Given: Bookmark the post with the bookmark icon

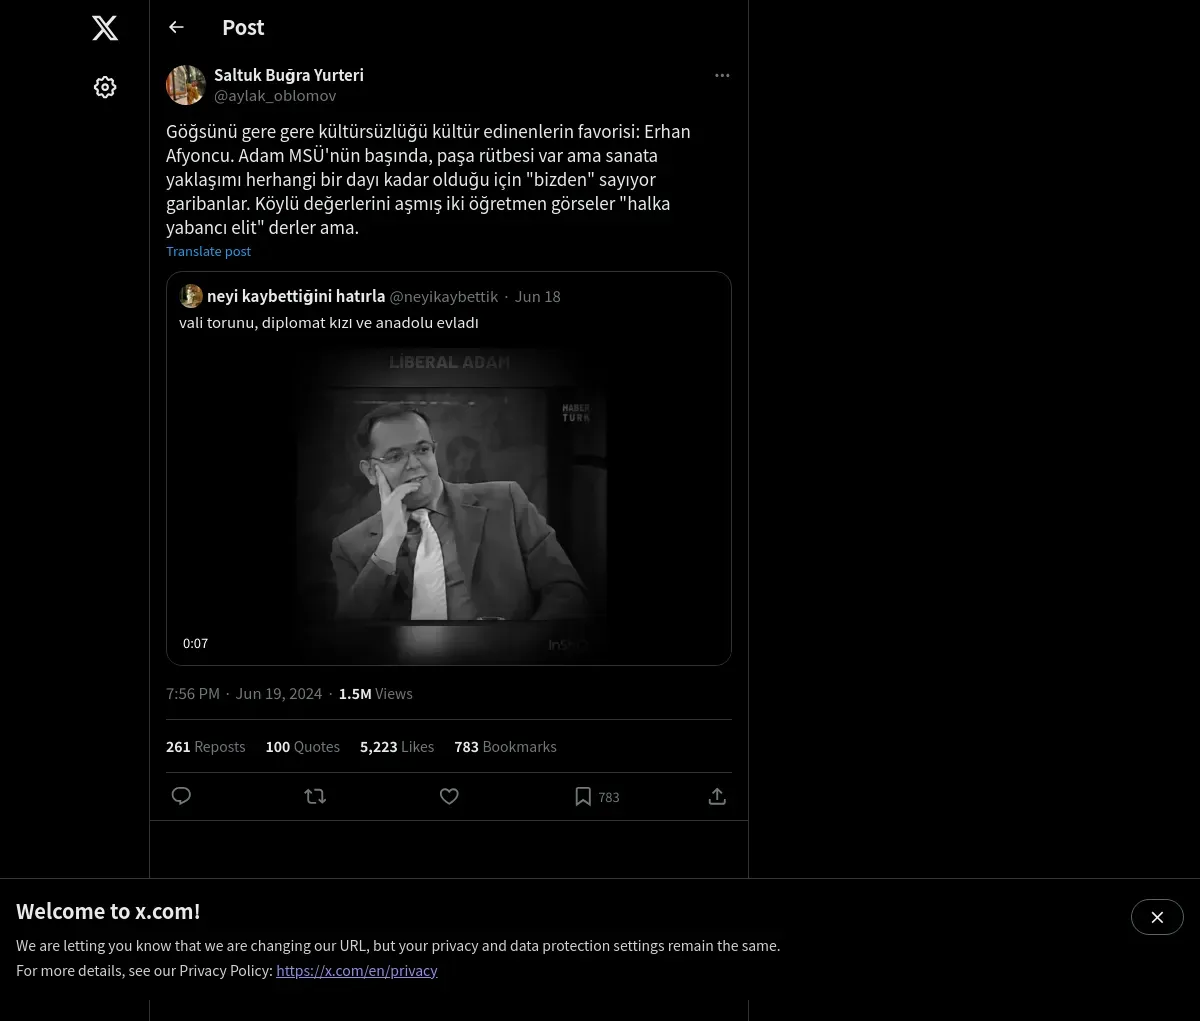Looking at the screenshot, I should tap(583, 796).
